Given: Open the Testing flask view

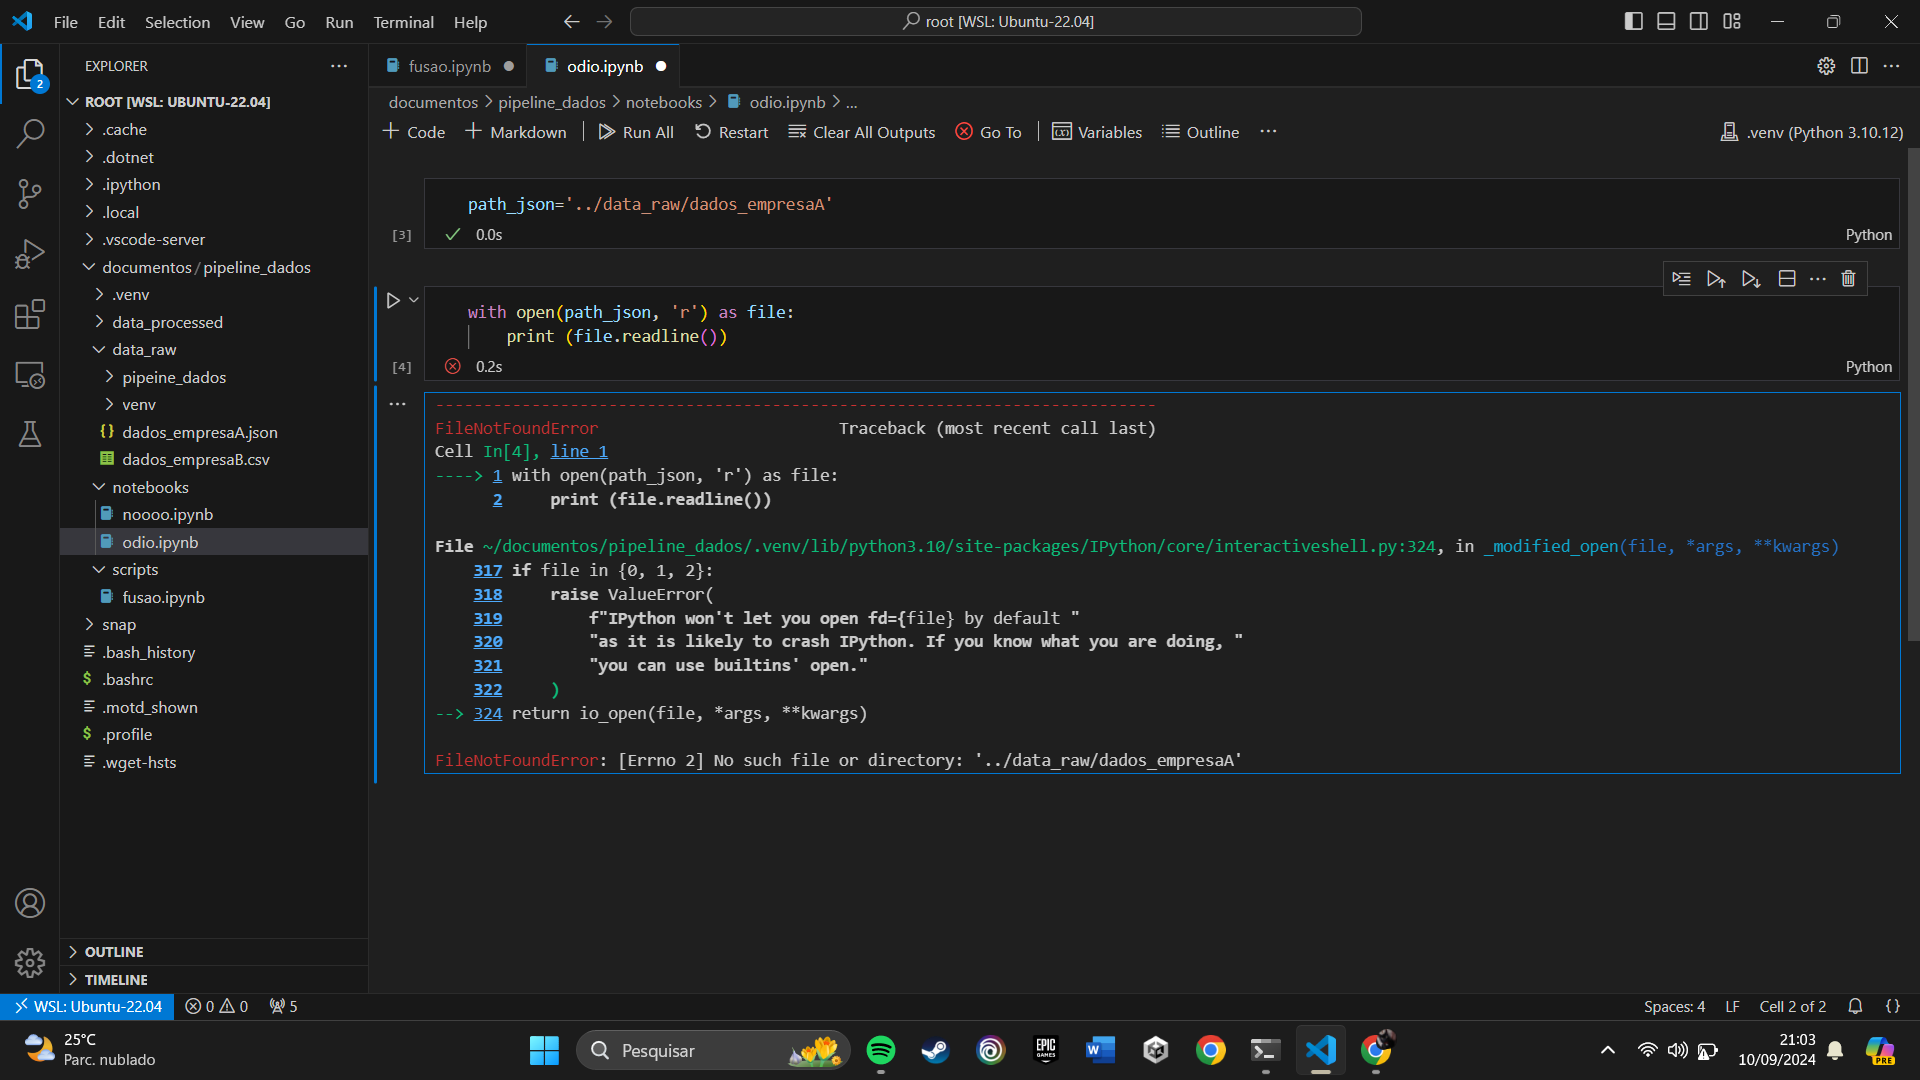Looking at the screenshot, I should click(30, 434).
